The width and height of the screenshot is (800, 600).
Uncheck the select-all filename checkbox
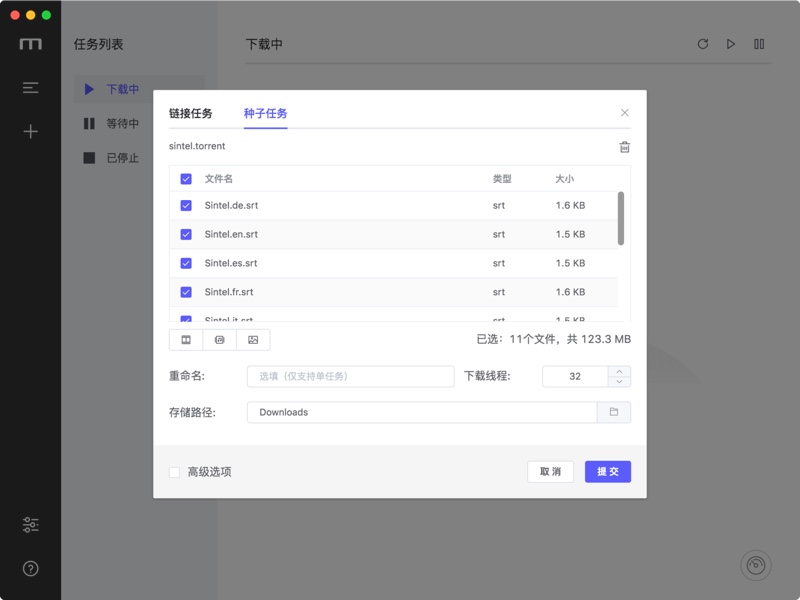185,176
